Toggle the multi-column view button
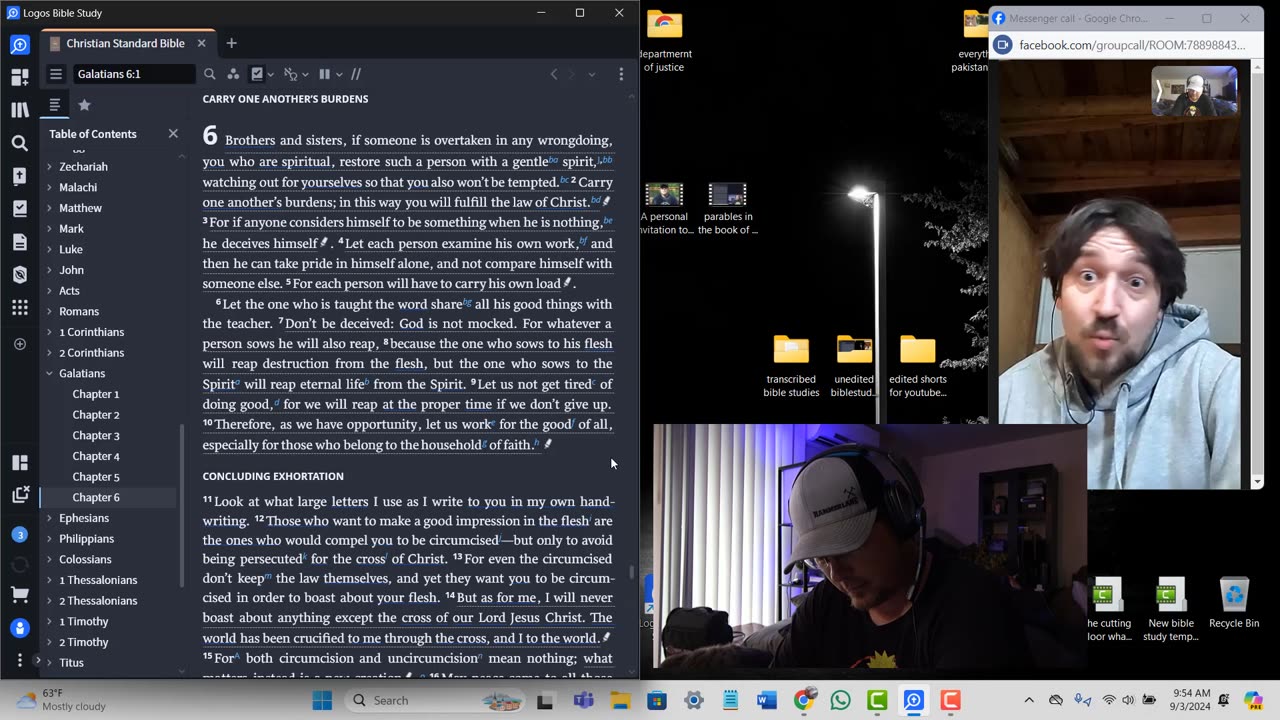This screenshot has width=1280, height=720. coord(324,74)
